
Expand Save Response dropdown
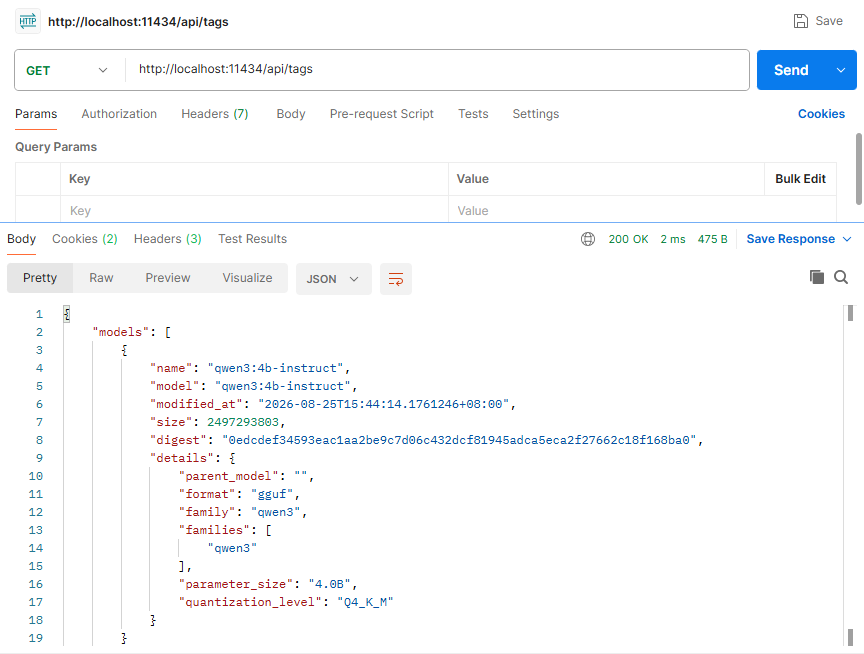pyautogui.click(x=847, y=239)
